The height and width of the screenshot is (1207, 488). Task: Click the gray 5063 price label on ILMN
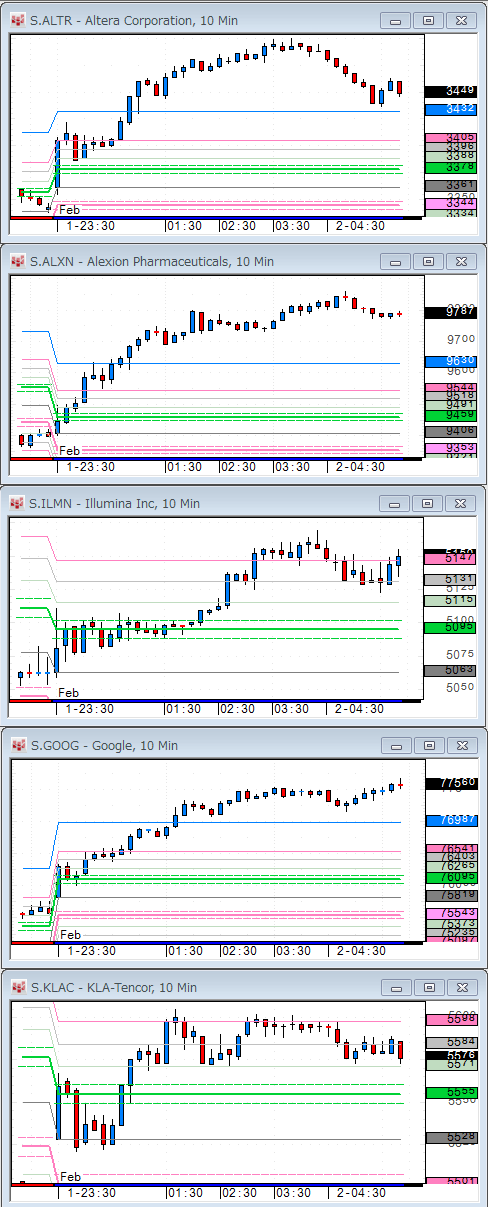click(x=451, y=670)
